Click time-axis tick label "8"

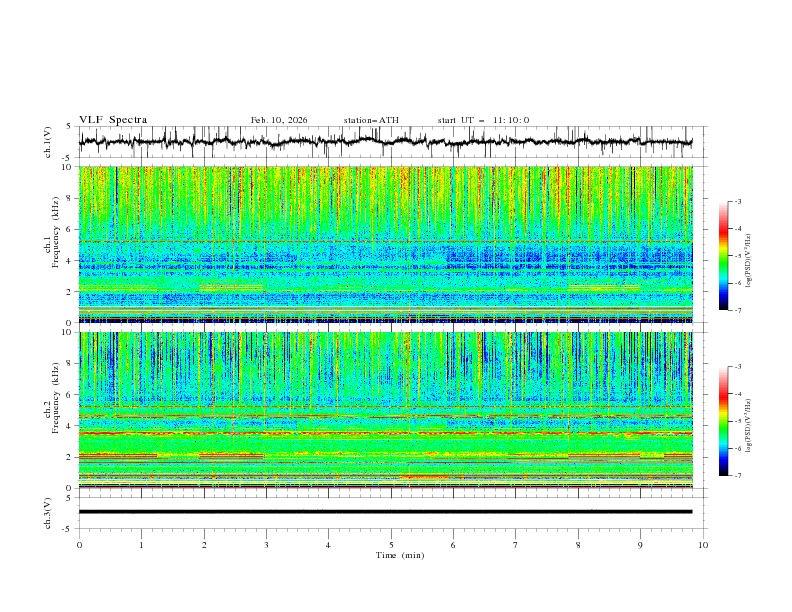click(578, 545)
